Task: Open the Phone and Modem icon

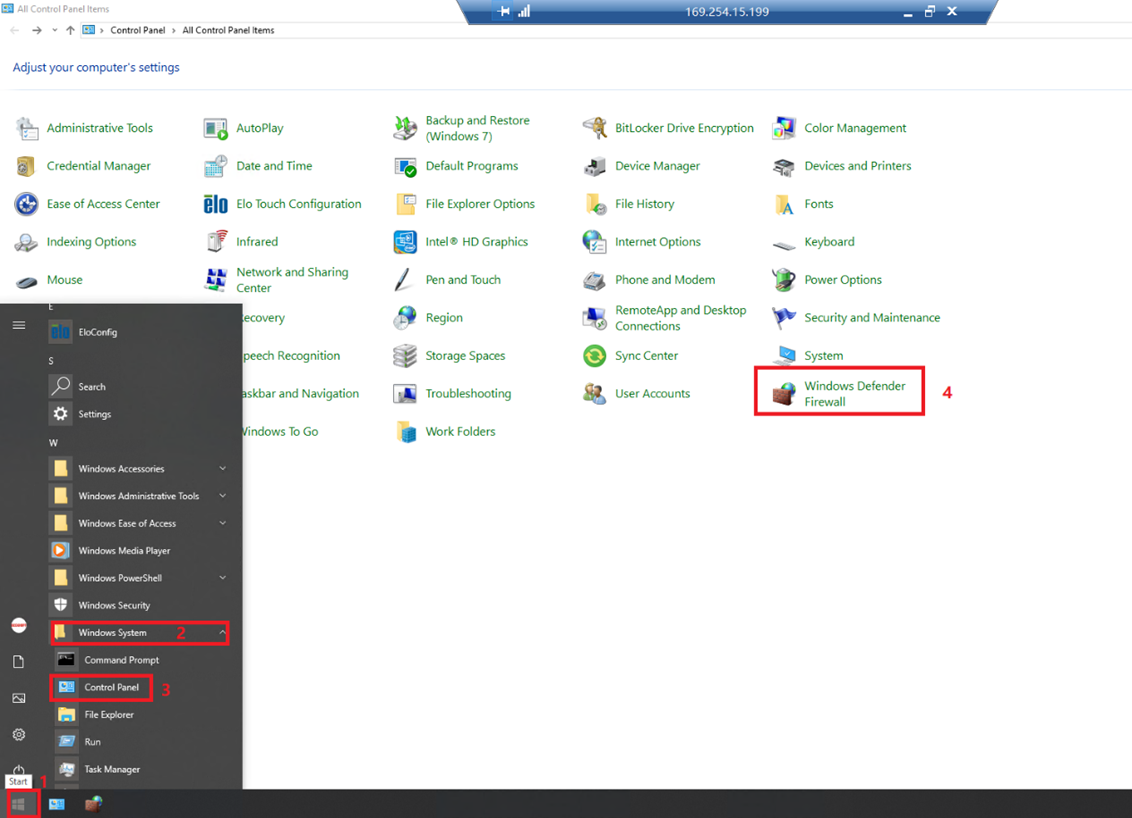Action: coord(595,279)
